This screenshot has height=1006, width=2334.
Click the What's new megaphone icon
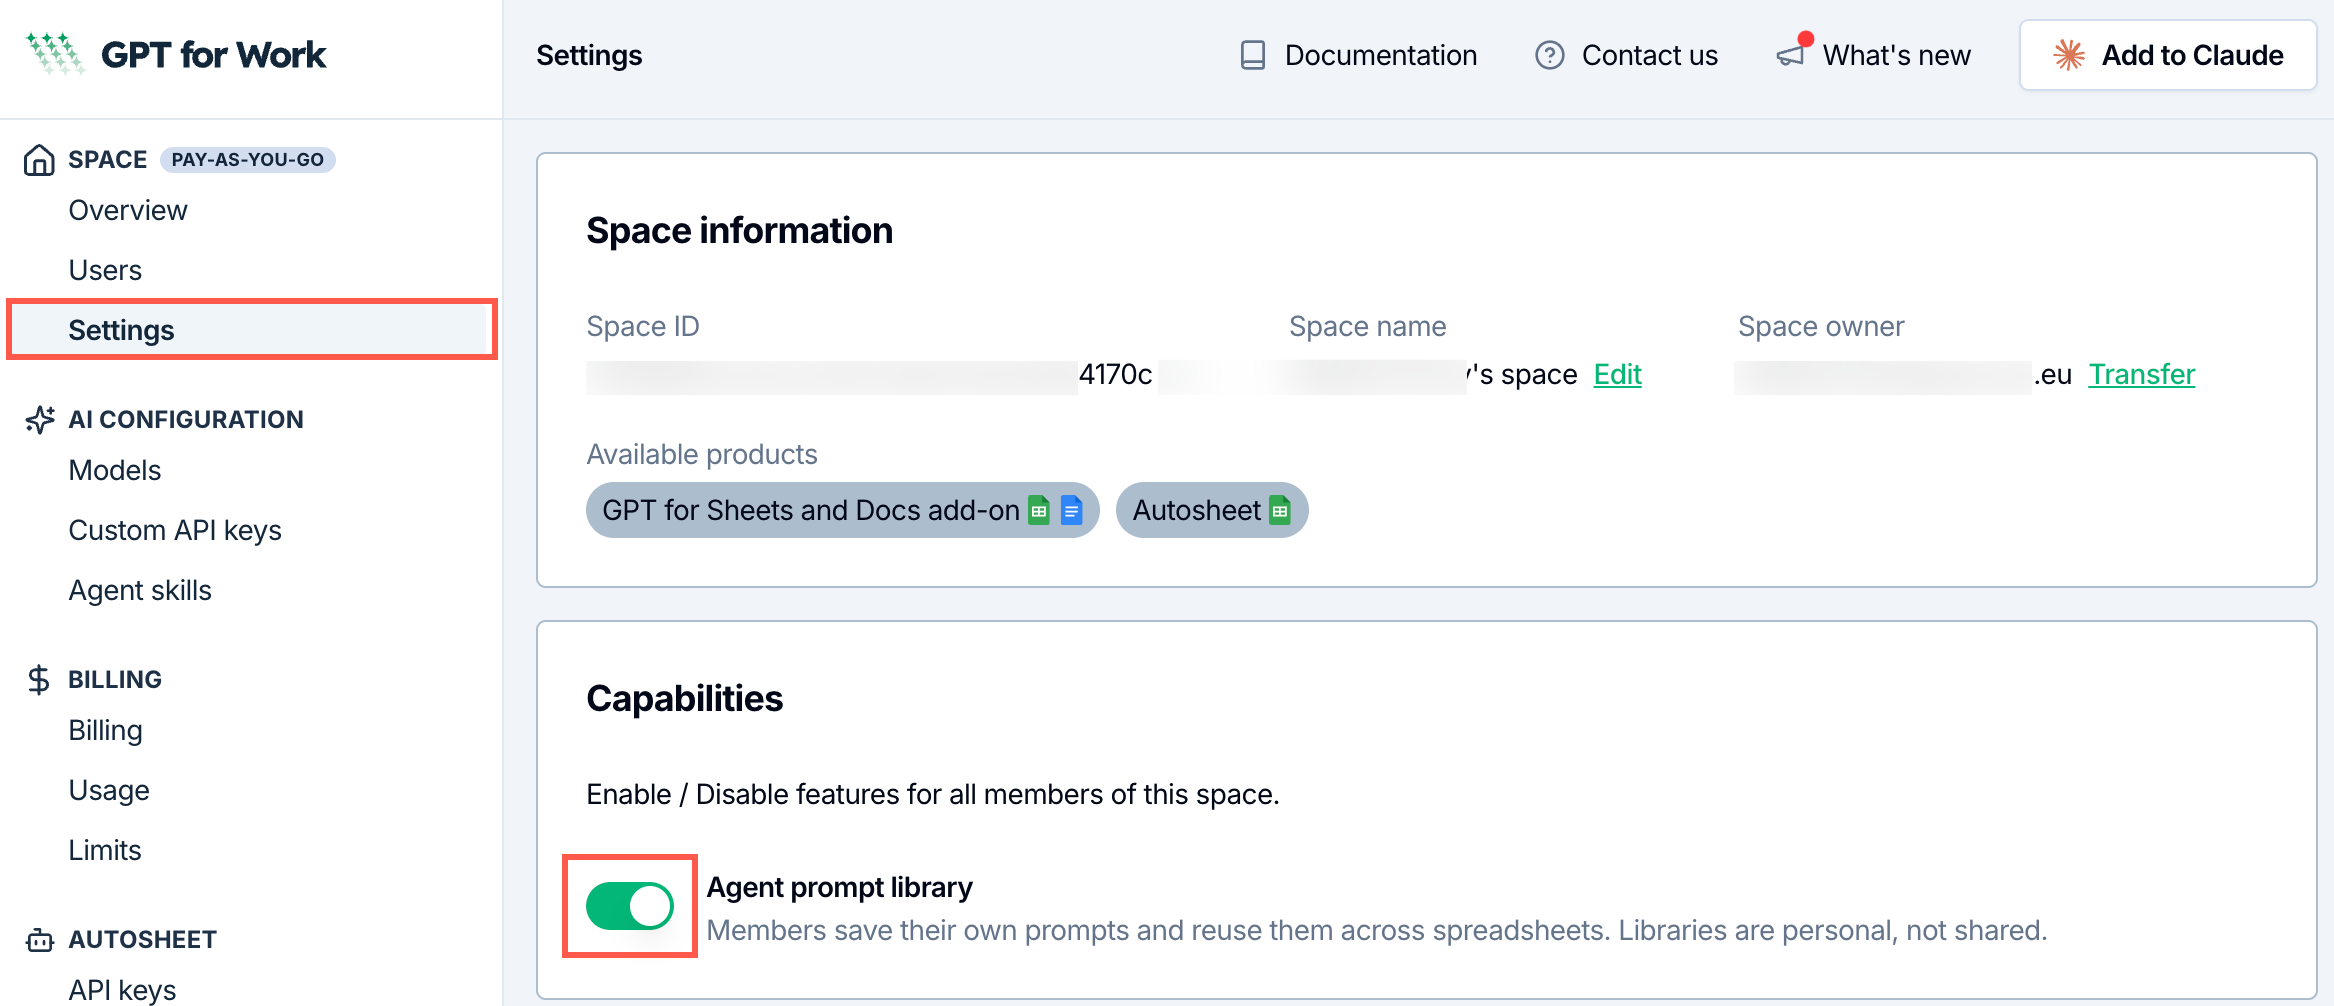[x=1792, y=55]
